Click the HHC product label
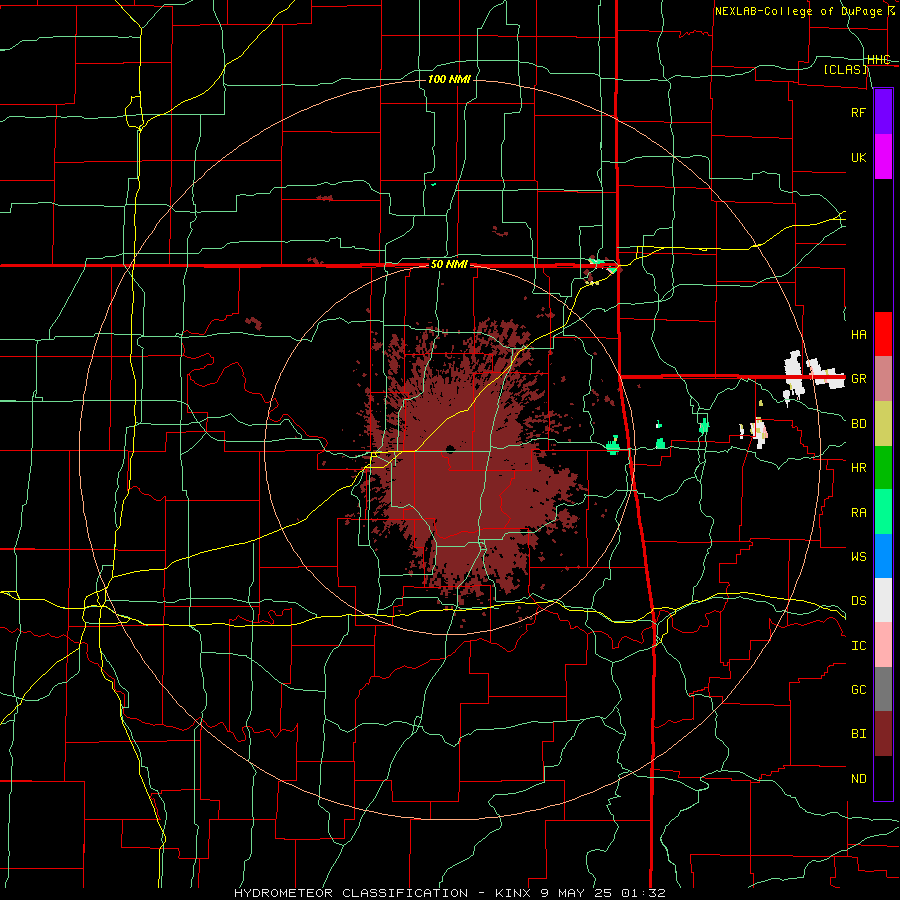Viewport: 900px width, 900px height. 878,60
